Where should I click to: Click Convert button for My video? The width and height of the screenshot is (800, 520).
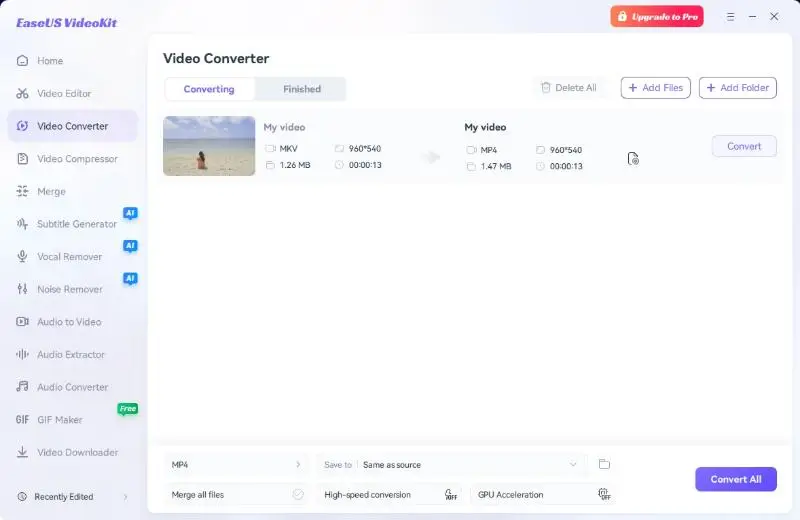tap(744, 146)
